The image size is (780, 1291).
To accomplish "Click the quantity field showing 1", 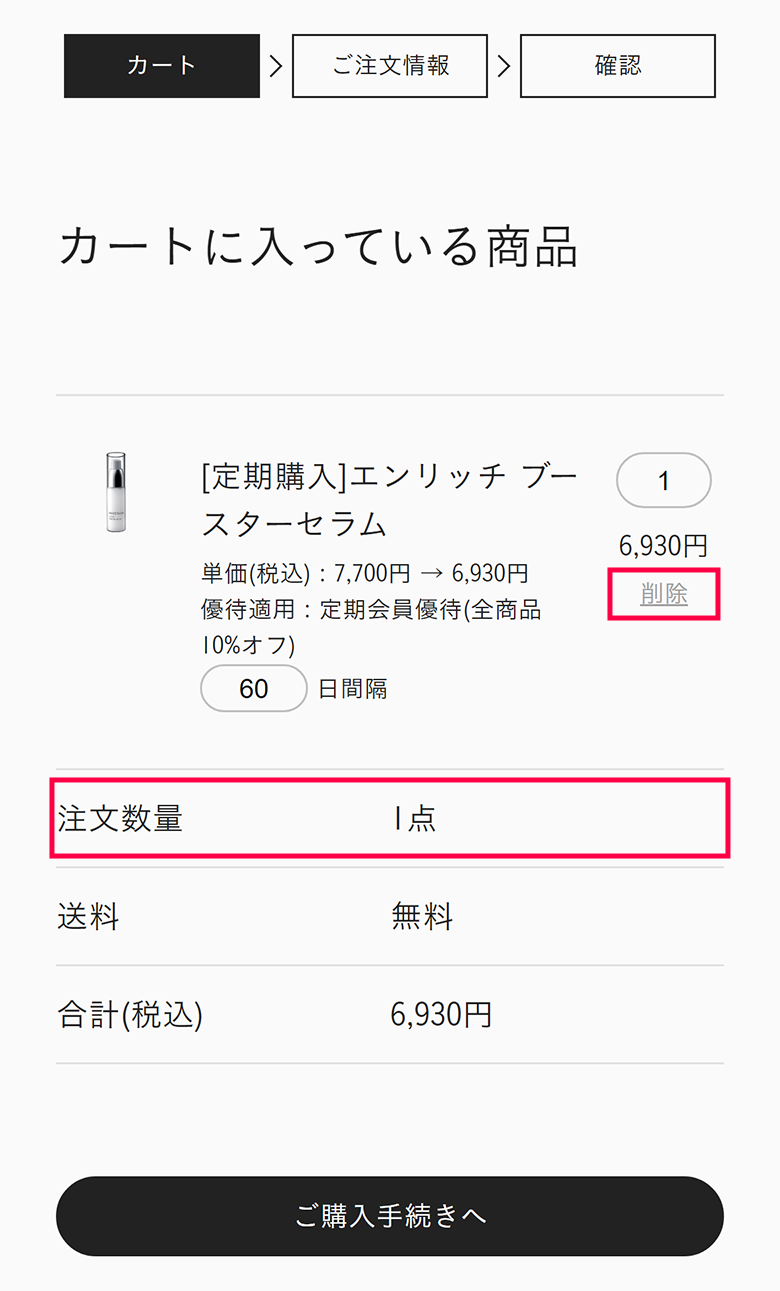I will [x=664, y=480].
